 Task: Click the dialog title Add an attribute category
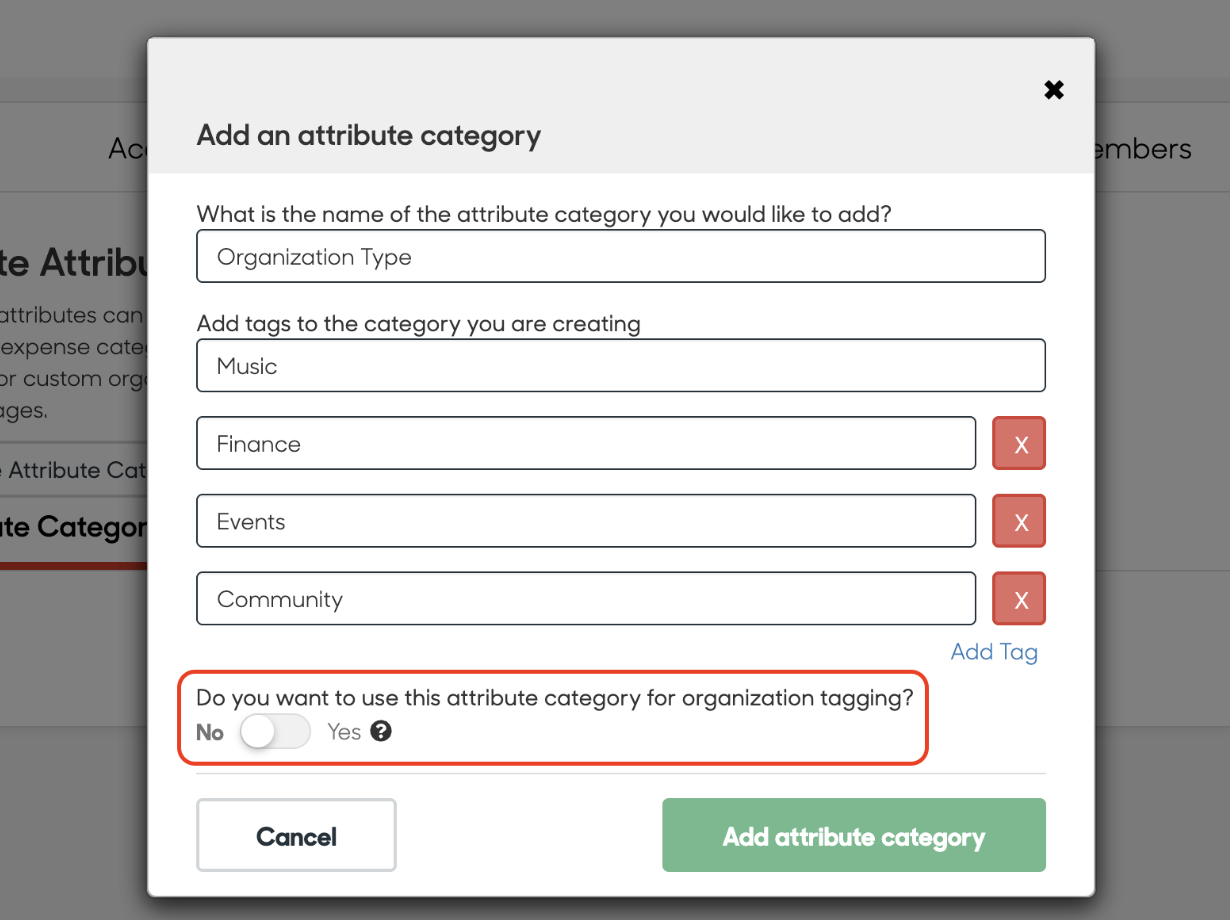coord(368,135)
